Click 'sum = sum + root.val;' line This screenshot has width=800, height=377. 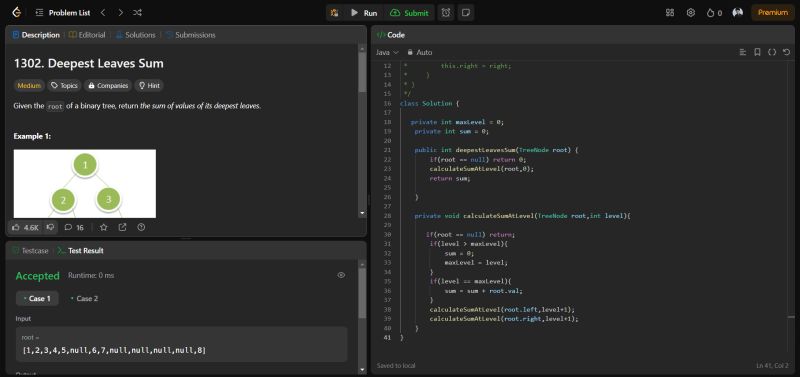tap(483, 291)
